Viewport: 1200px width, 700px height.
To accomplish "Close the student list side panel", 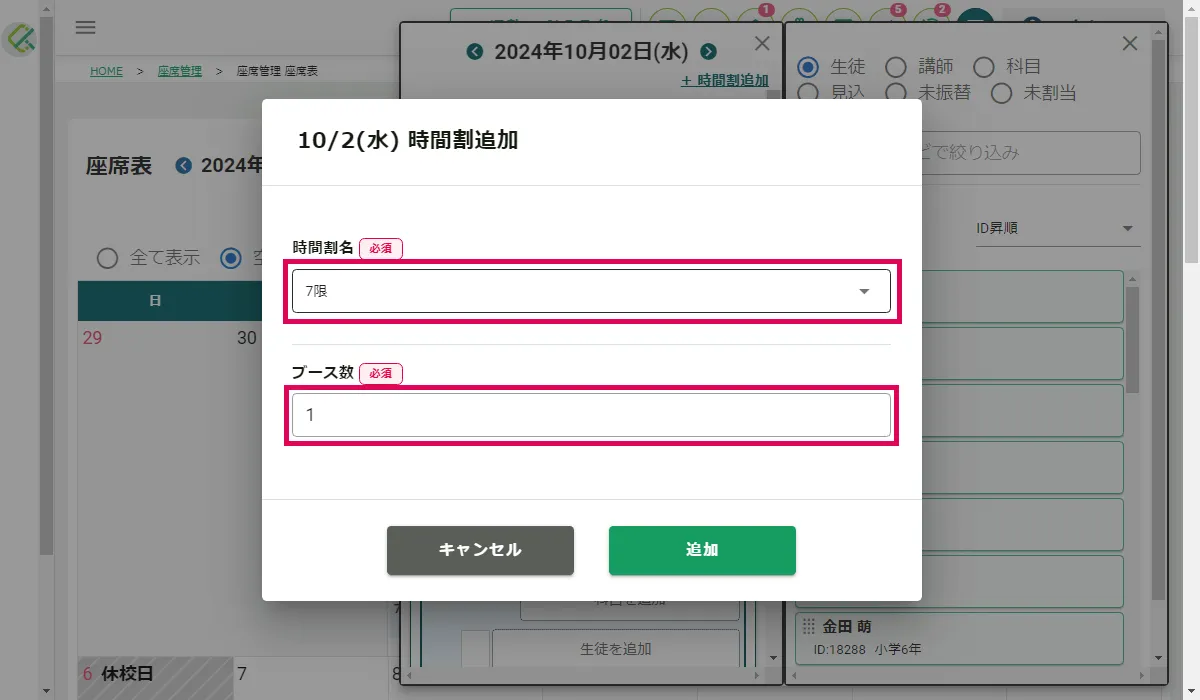I will pos(1130,43).
